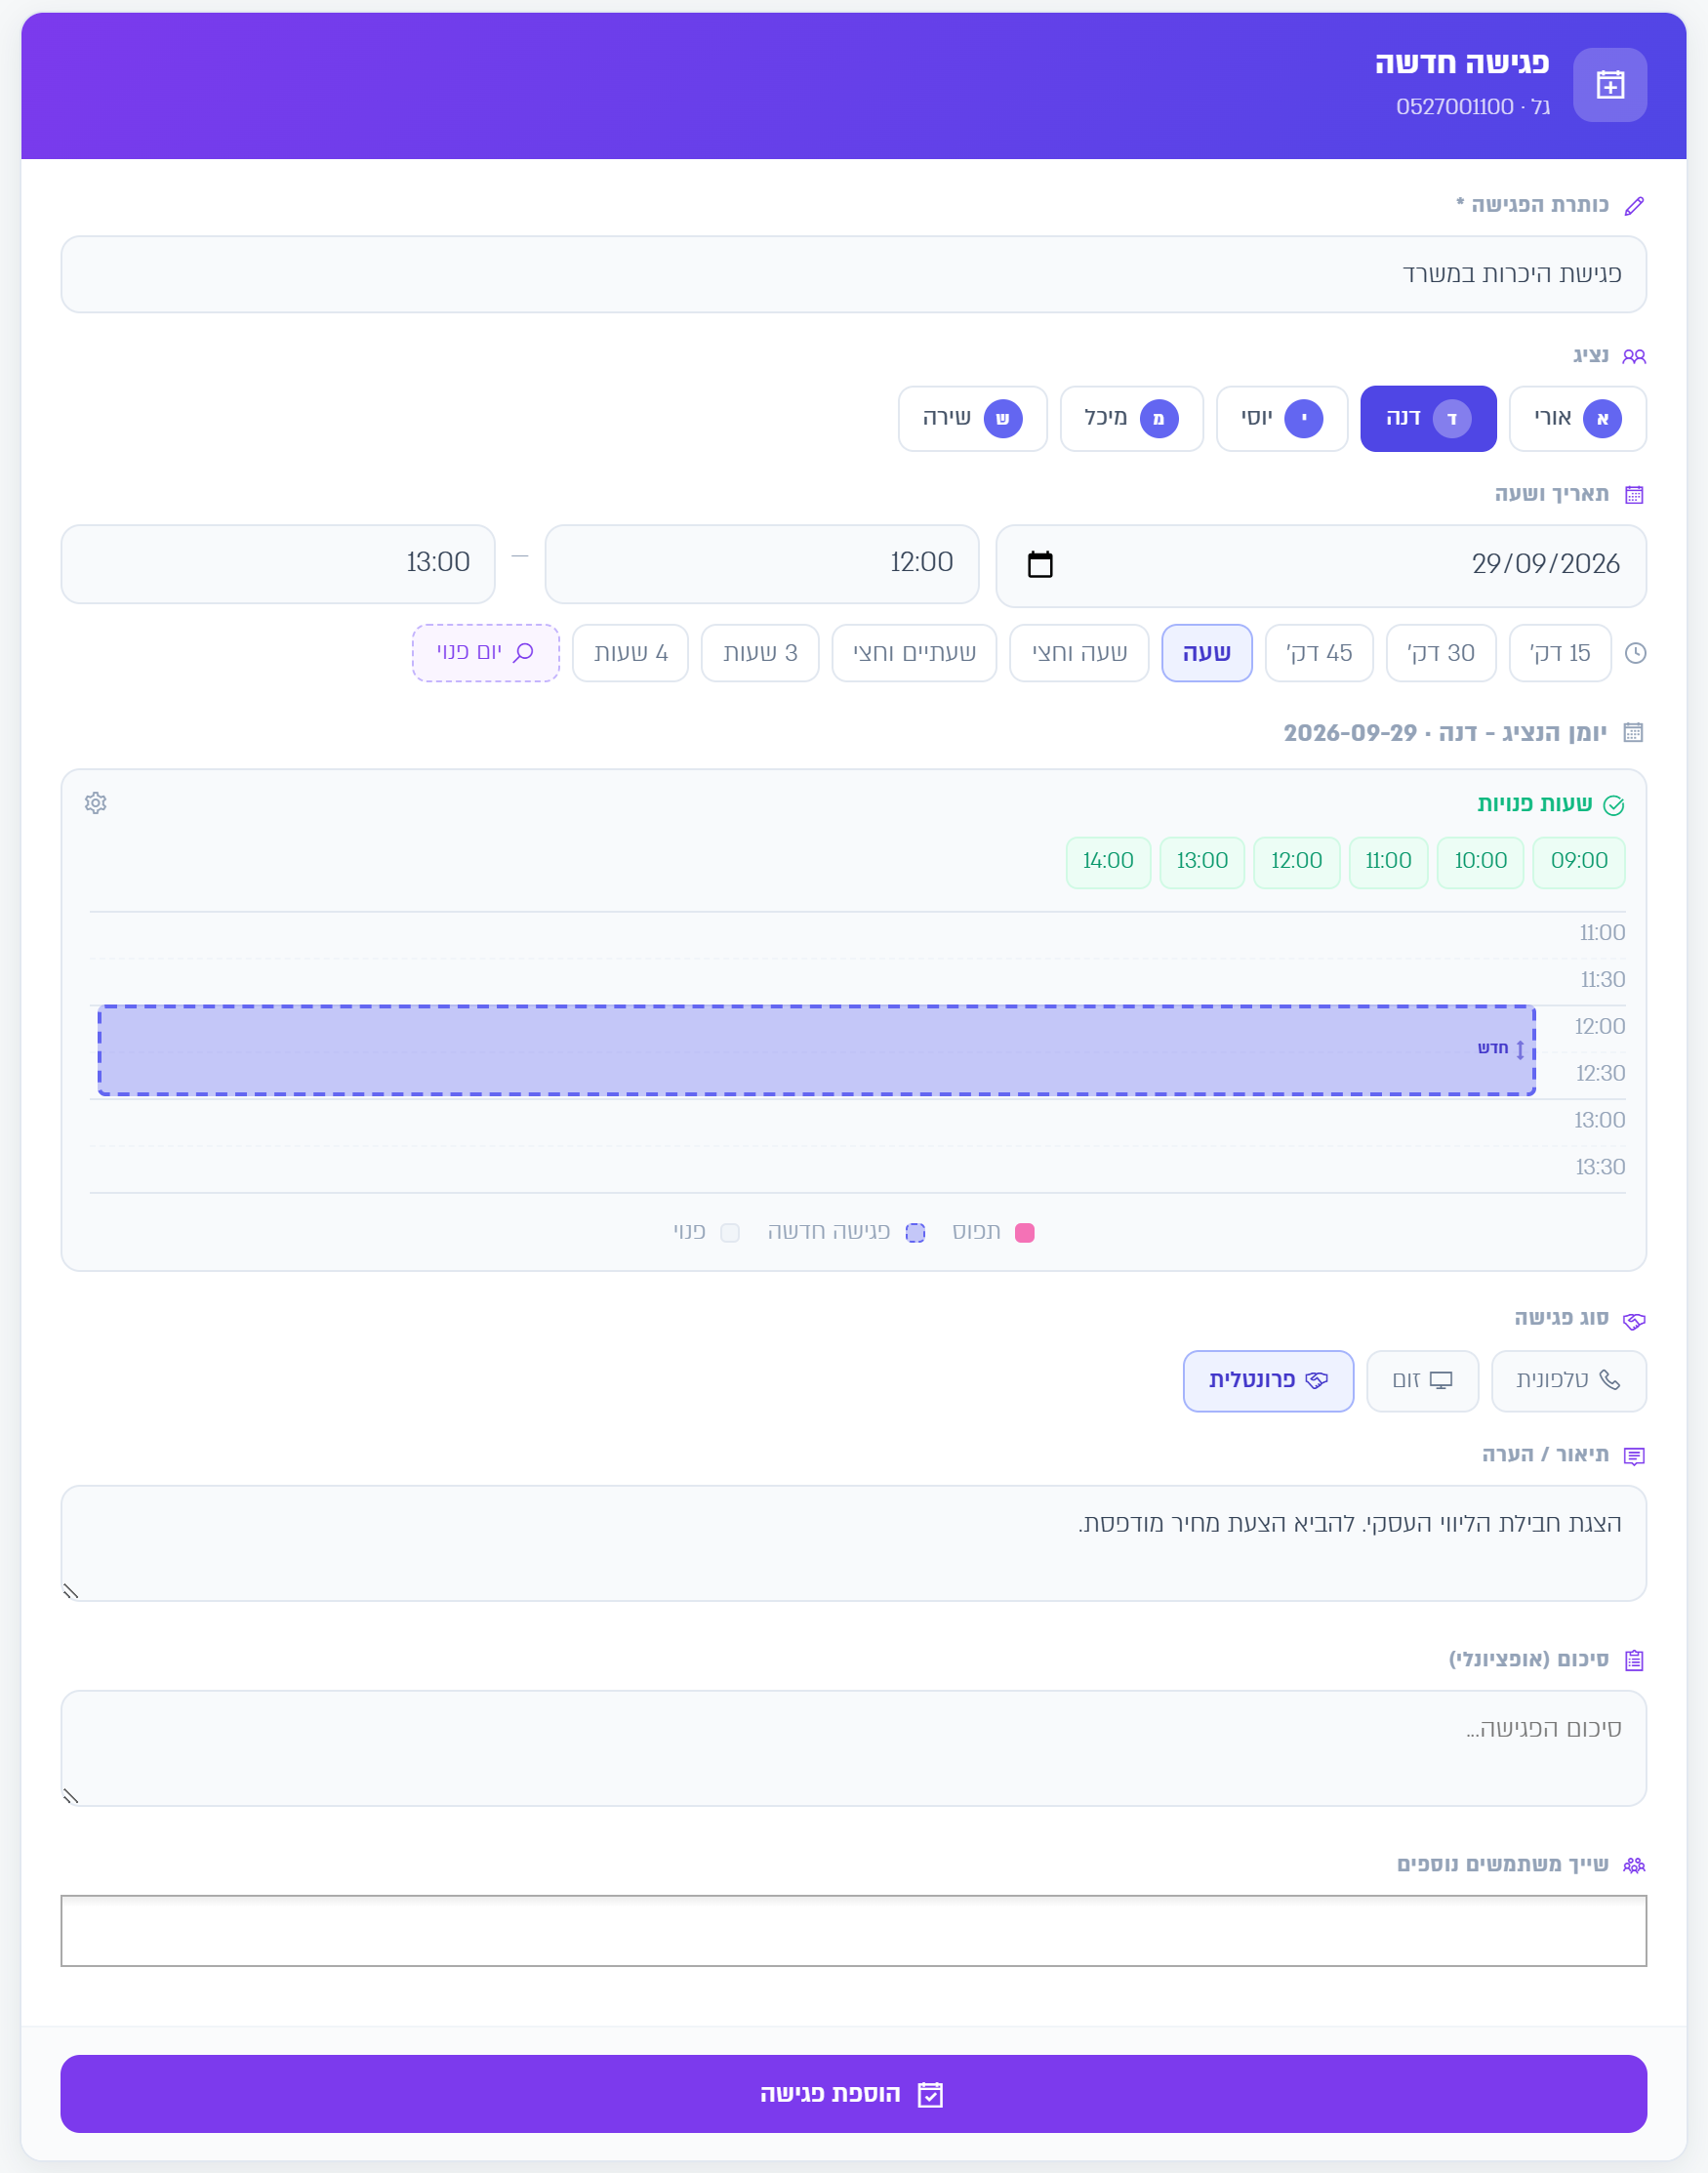Set meeting type to פרונטלית
1708x2173 pixels.
point(1268,1381)
